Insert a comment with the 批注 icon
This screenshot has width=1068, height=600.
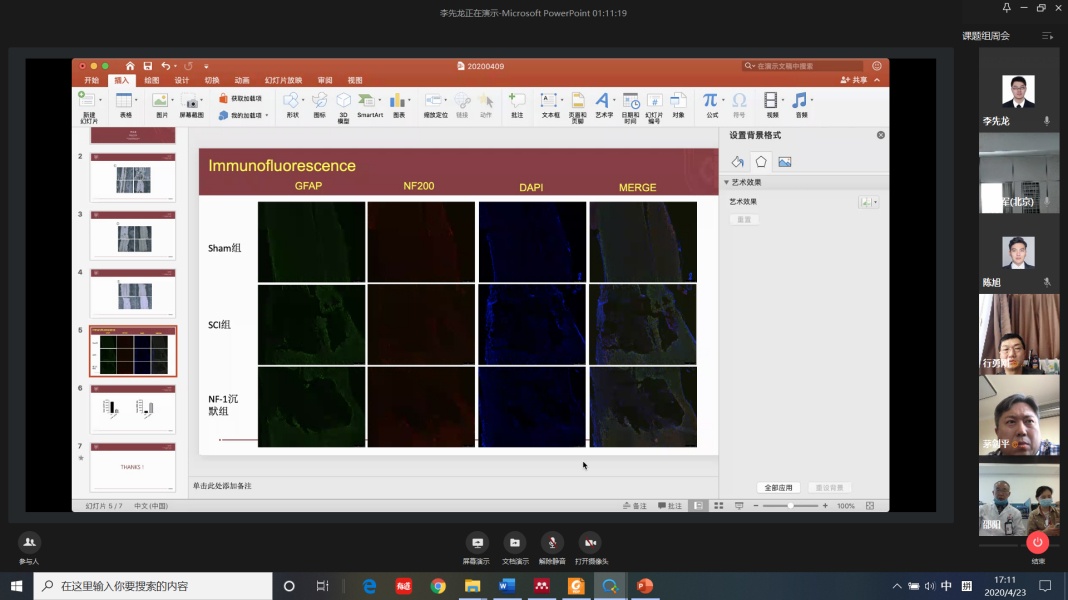click(516, 102)
